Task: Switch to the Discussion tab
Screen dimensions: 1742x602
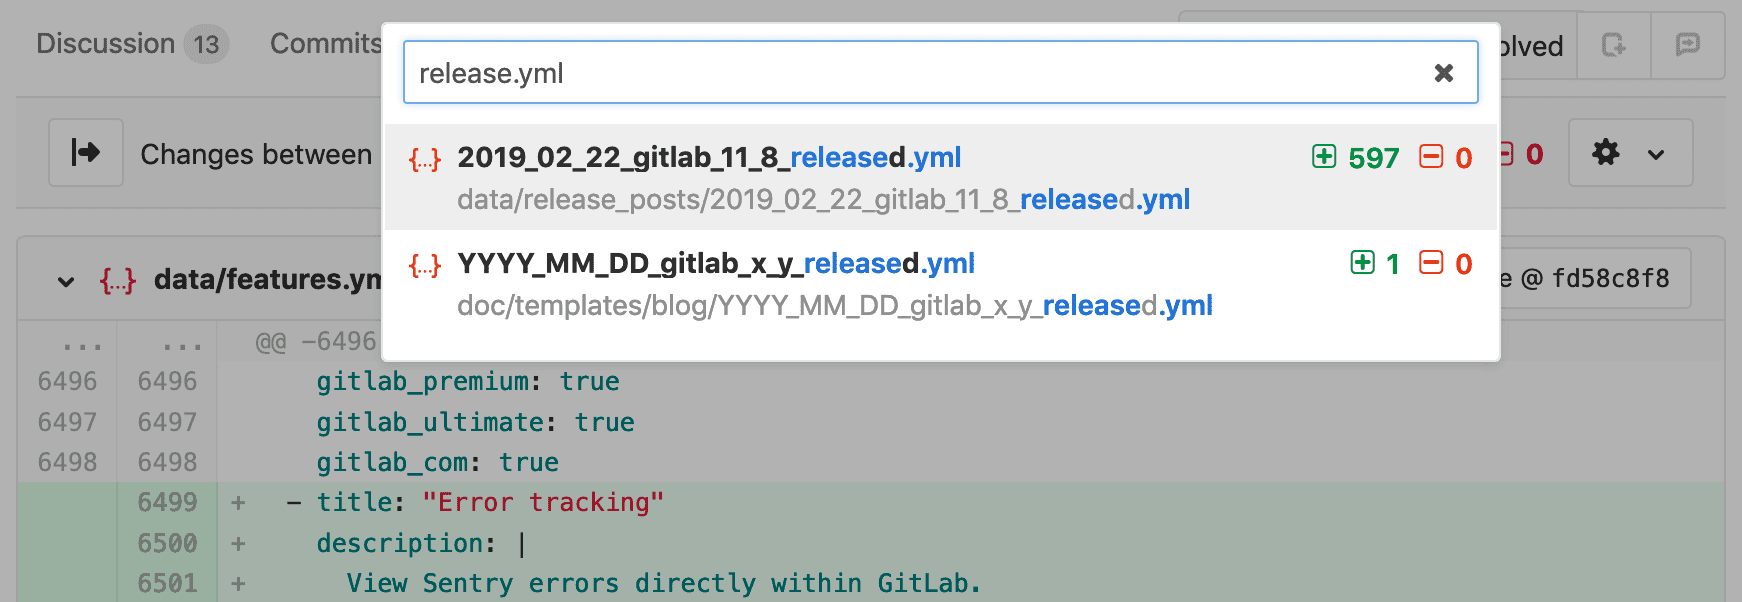Action: point(105,43)
